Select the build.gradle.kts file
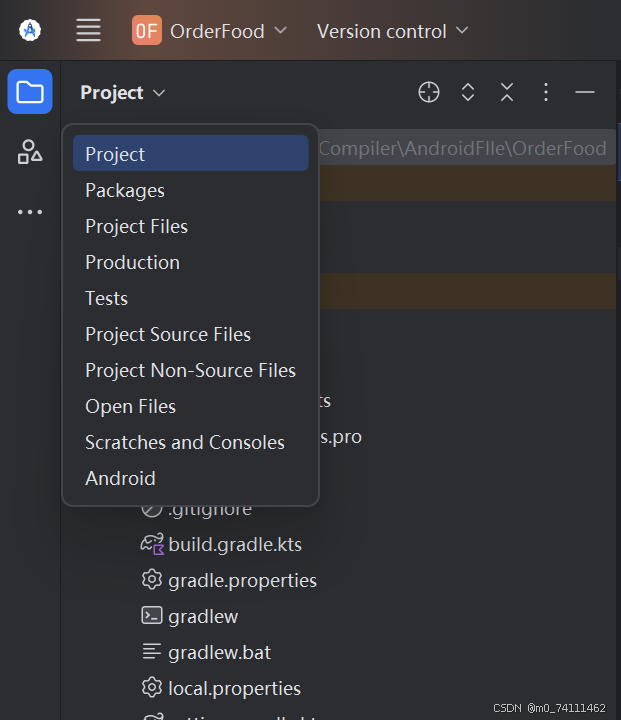 tap(235, 545)
